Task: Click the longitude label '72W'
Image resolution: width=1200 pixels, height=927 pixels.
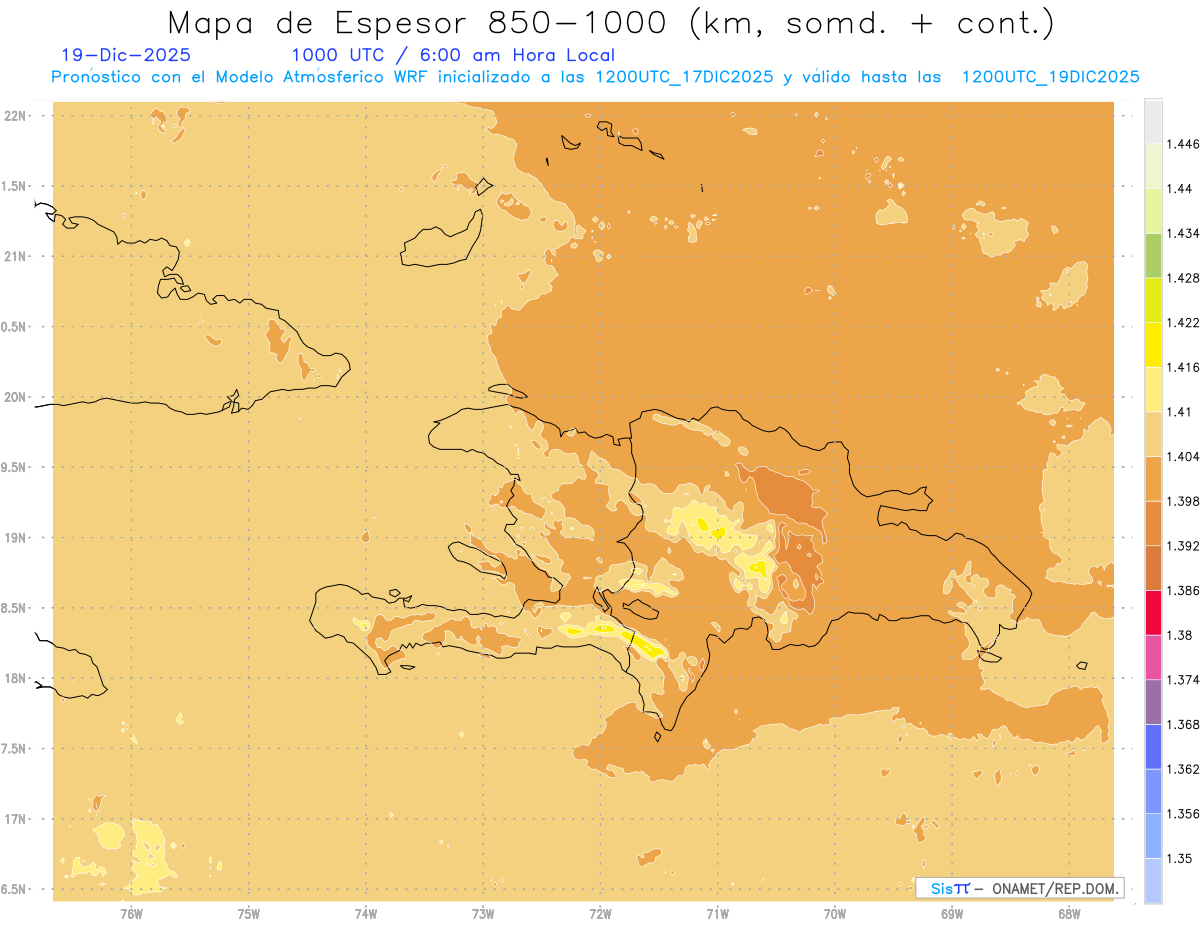Action: tap(600, 914)
